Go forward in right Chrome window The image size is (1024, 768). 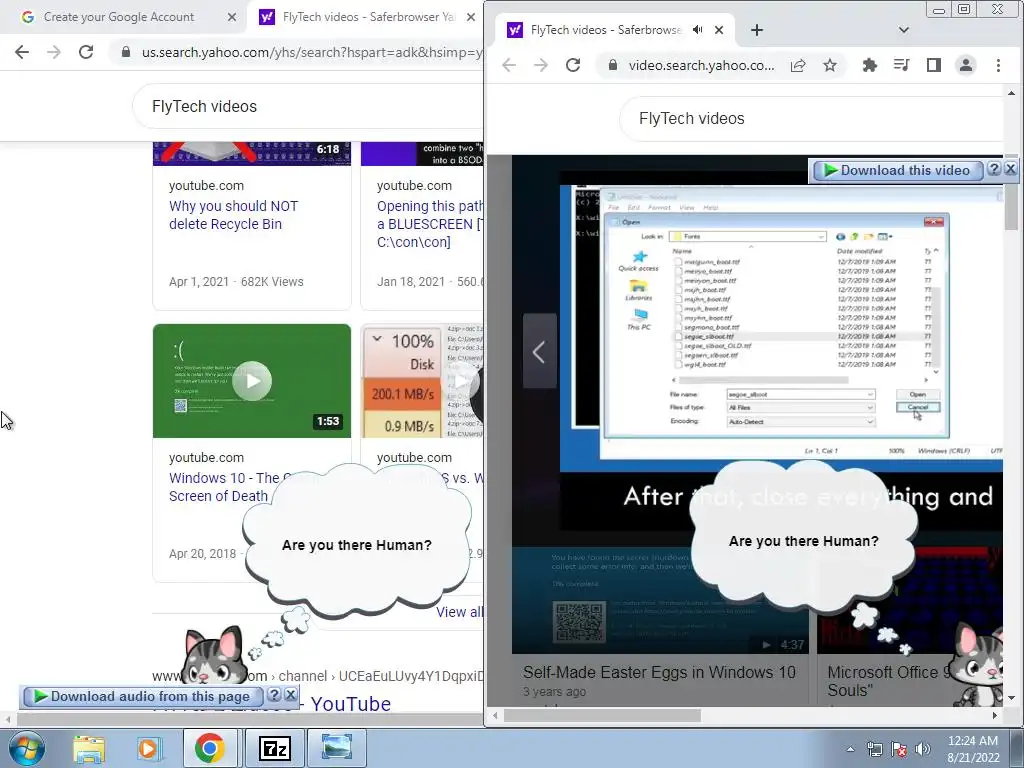541,65
